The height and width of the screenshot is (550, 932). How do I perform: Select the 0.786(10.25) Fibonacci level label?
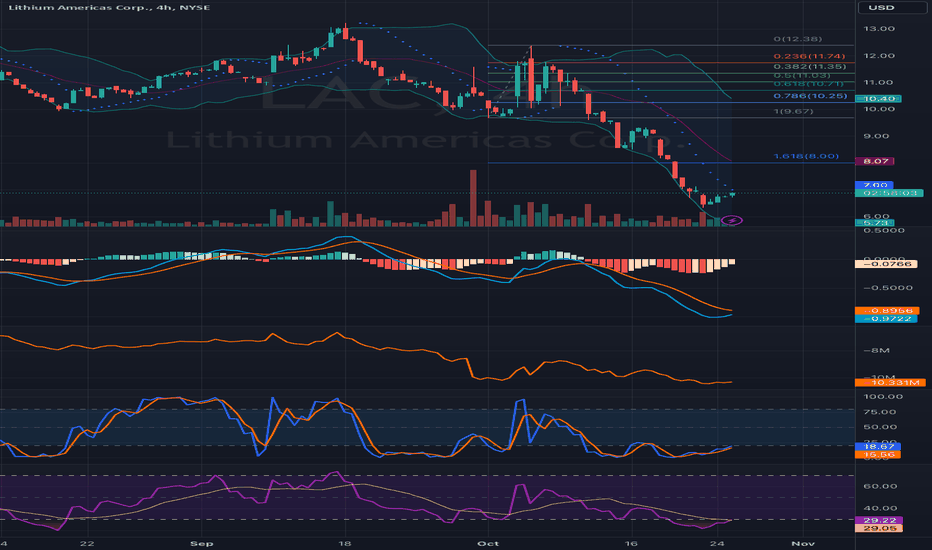coord(809,95)
